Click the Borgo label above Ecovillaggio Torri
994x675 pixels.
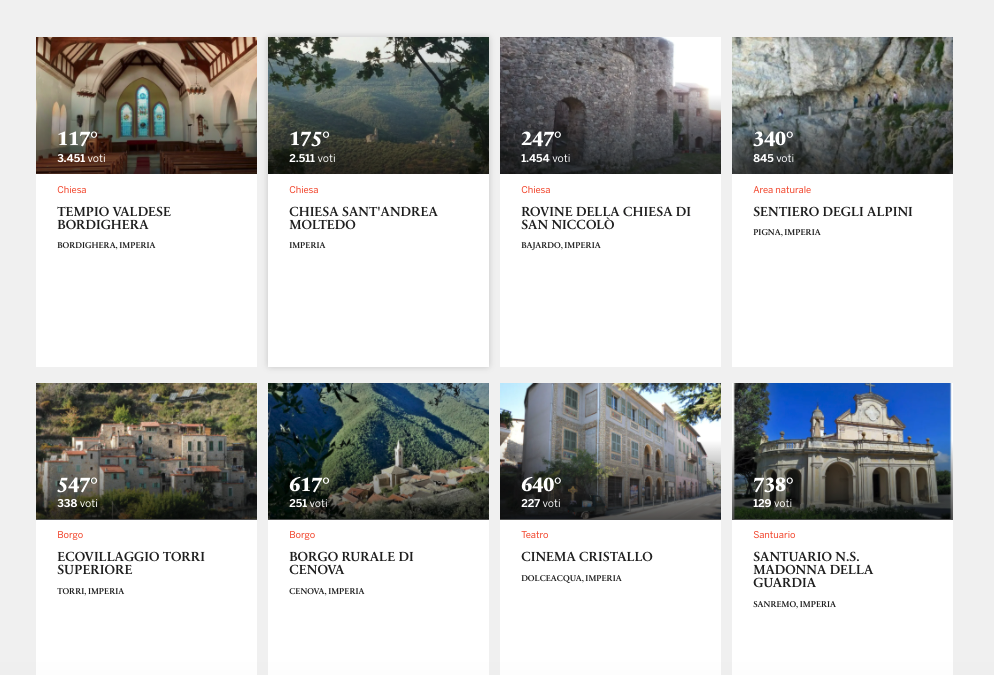point(70,535)
